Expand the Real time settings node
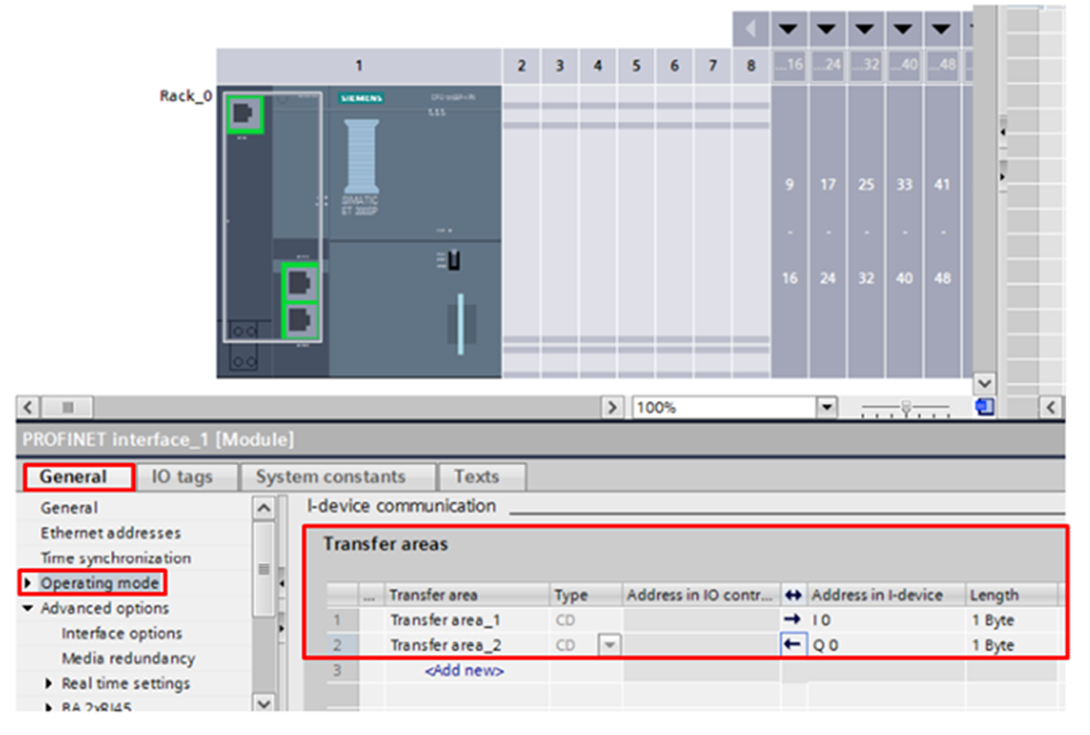This screenshot has width=1090, height=735. (x=49, y=684)
